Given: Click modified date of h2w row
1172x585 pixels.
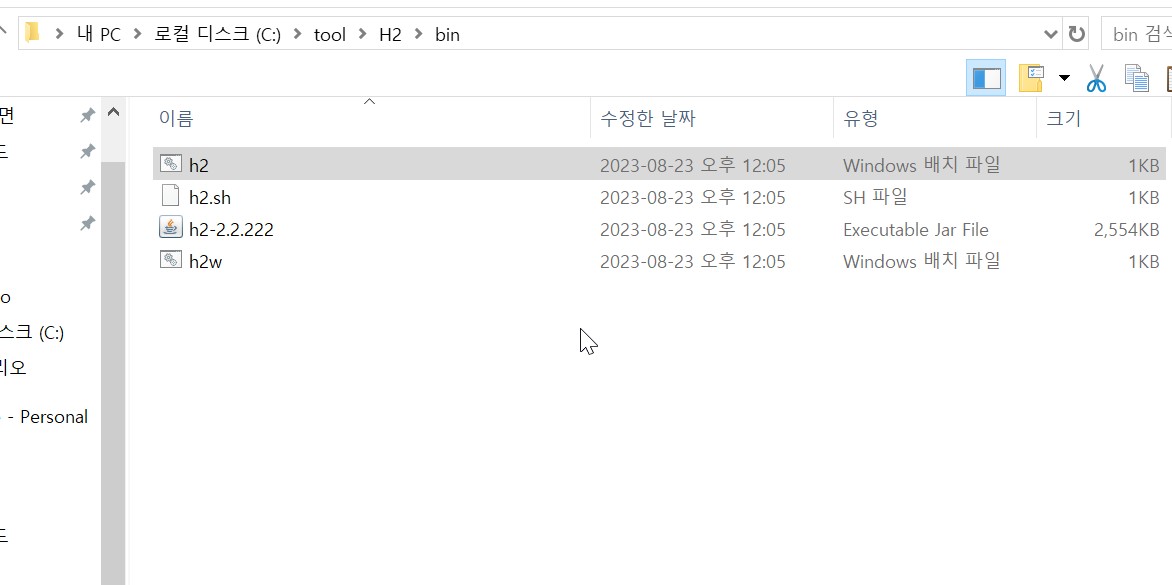Looking at the screenshot, I should [692, 261].
